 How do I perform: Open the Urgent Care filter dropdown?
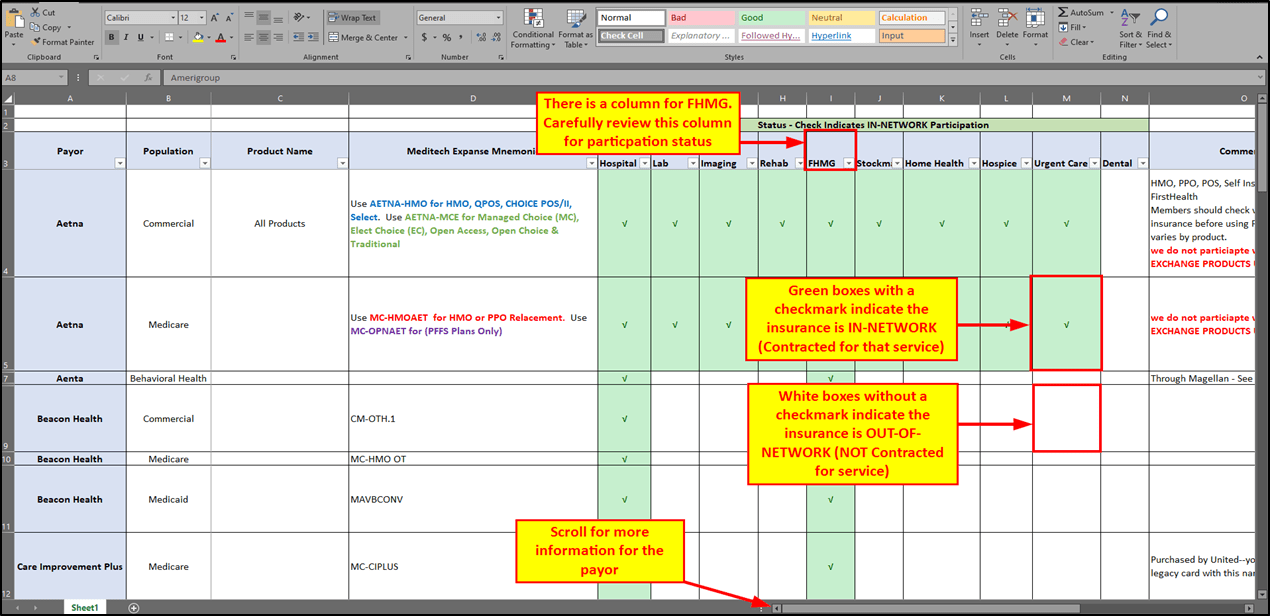tap(1095, 163)
